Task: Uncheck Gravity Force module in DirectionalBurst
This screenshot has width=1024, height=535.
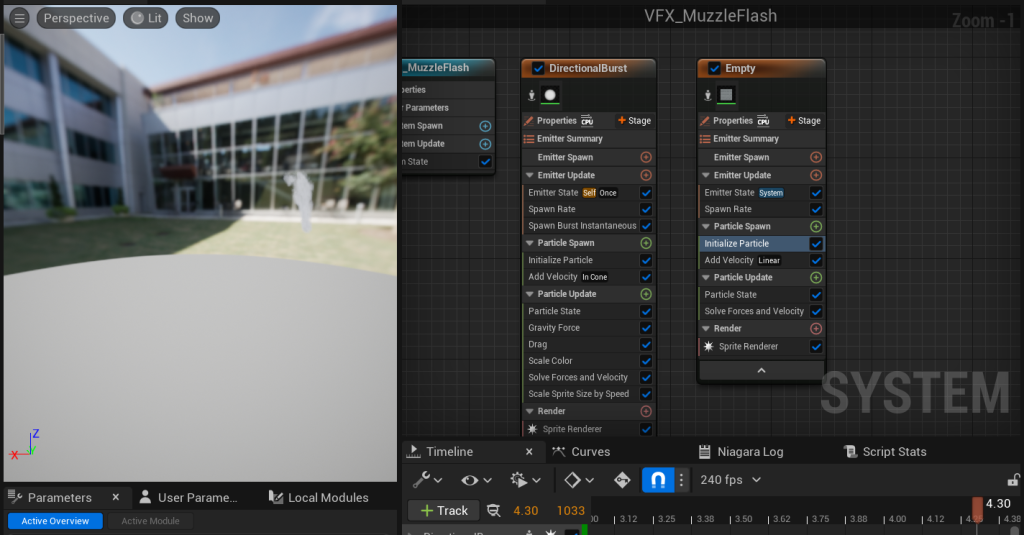Action: coord(645,328)
